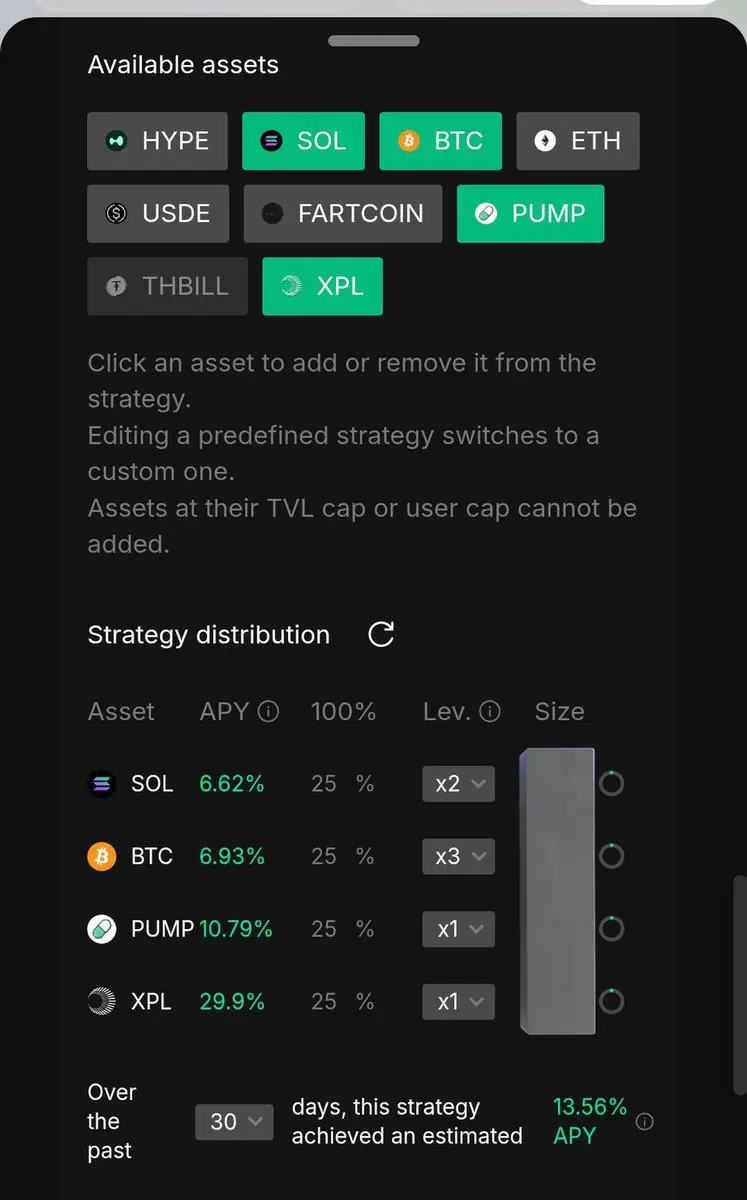Click the info icon next to 13.56% APY
747x1200 pixels.
coord(645,1121)
